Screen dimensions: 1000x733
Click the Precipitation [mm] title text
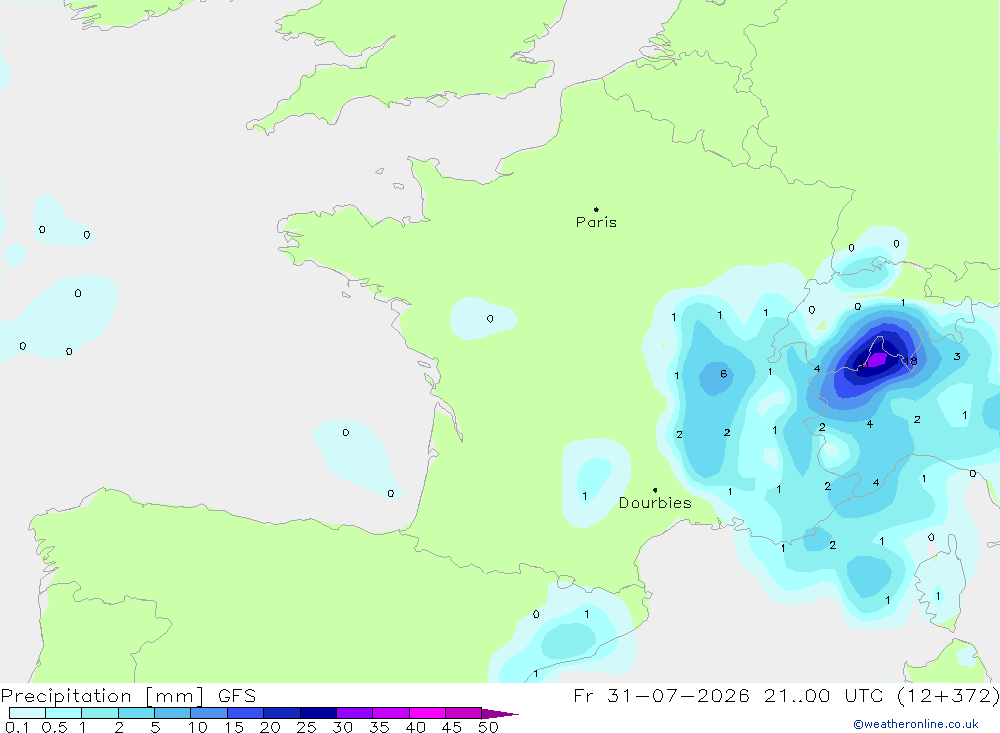102,696
